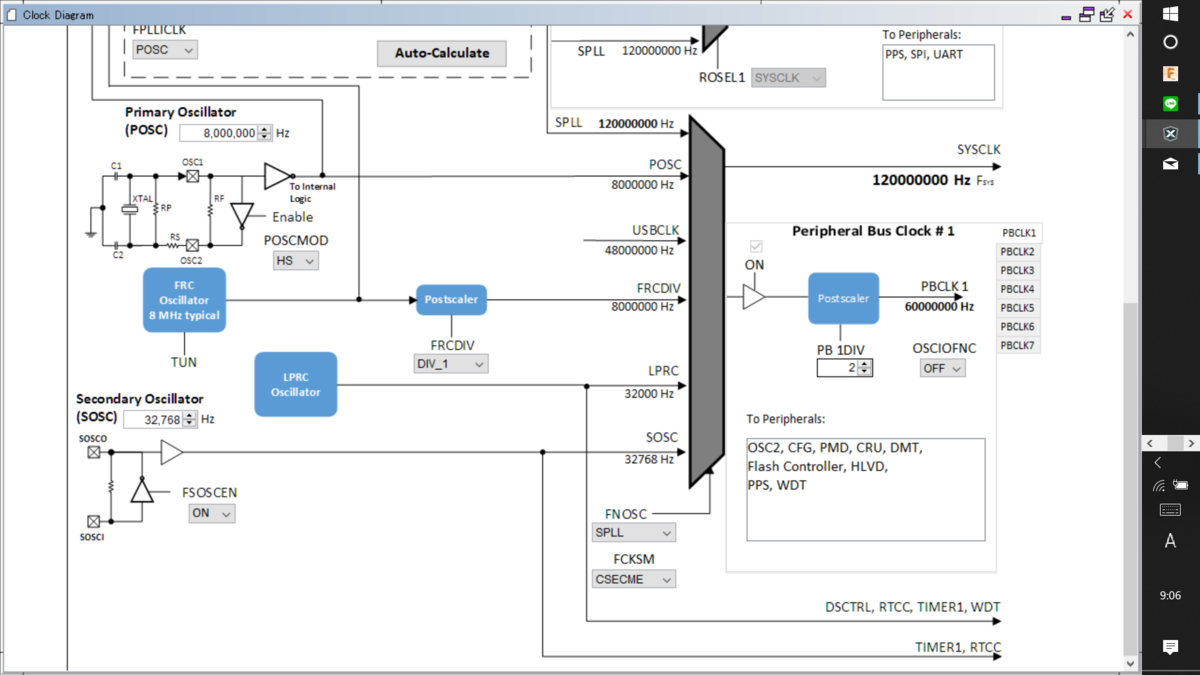
Task: Click the TUN label under FRC Oscillator
Action: (x=184, y=362)
